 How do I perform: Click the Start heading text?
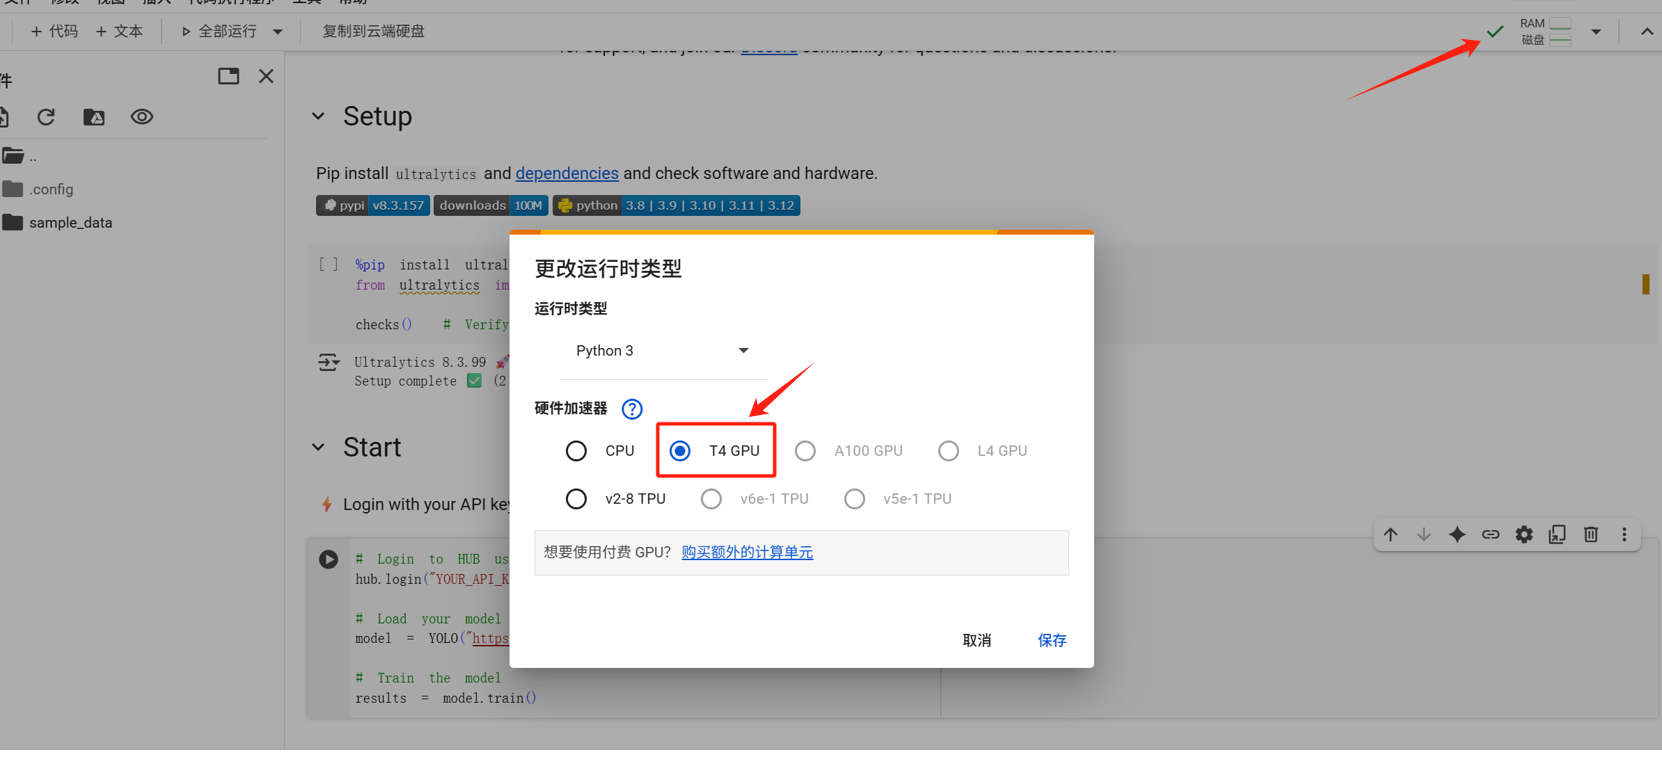point(372,447)
